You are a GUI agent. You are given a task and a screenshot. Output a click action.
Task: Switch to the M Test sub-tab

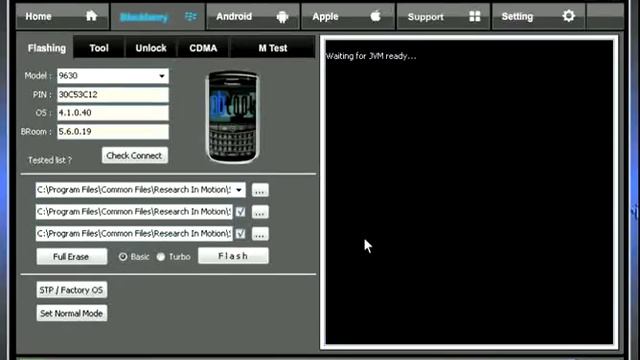(x=273, y=48)
